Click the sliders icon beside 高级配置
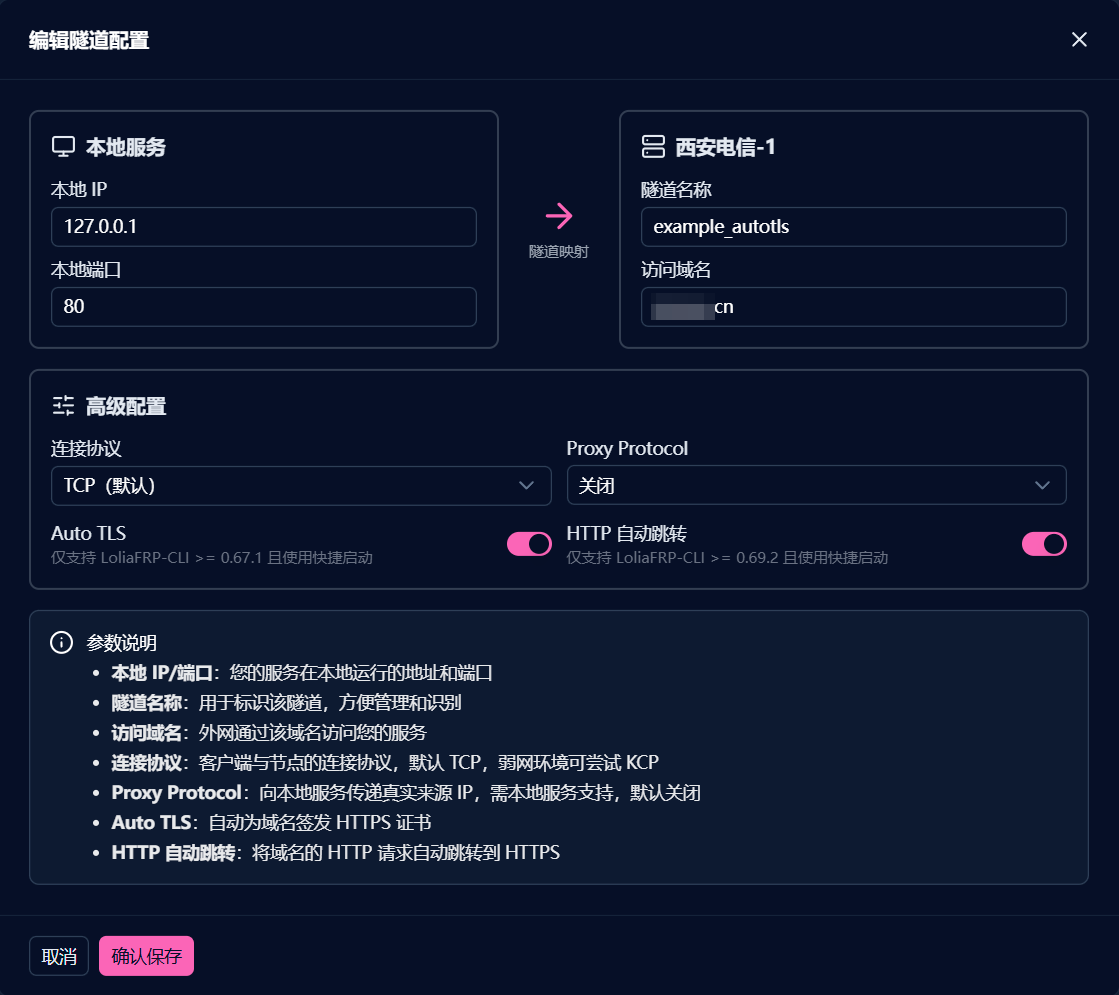The height and width of the screenshot is (995, 1119). tap(64, 405)
